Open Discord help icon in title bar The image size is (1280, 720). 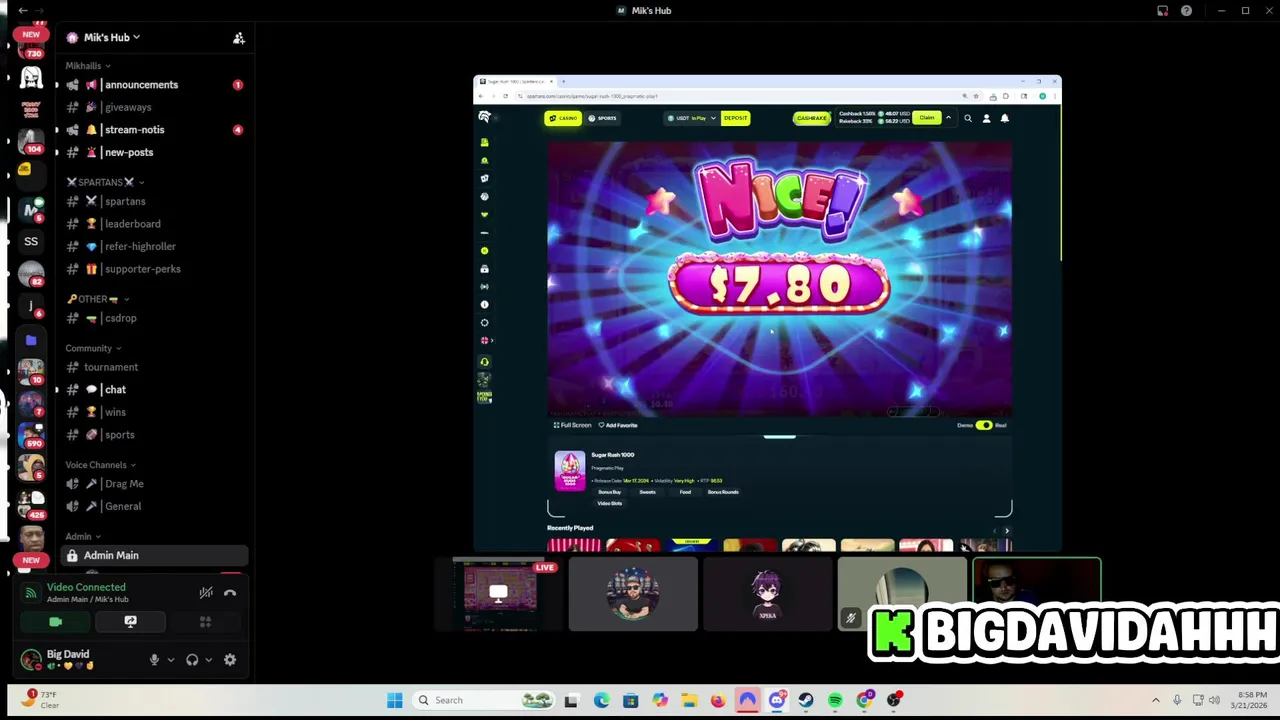pyautogui.click(x=1186, y=11)
